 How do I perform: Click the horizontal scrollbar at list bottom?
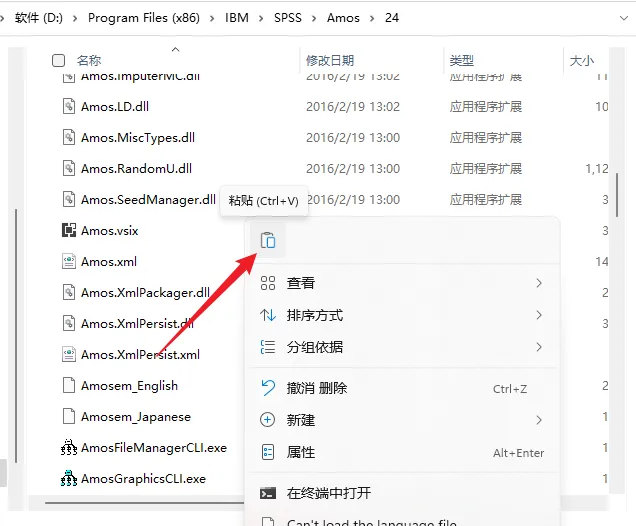tap(144, 503)
